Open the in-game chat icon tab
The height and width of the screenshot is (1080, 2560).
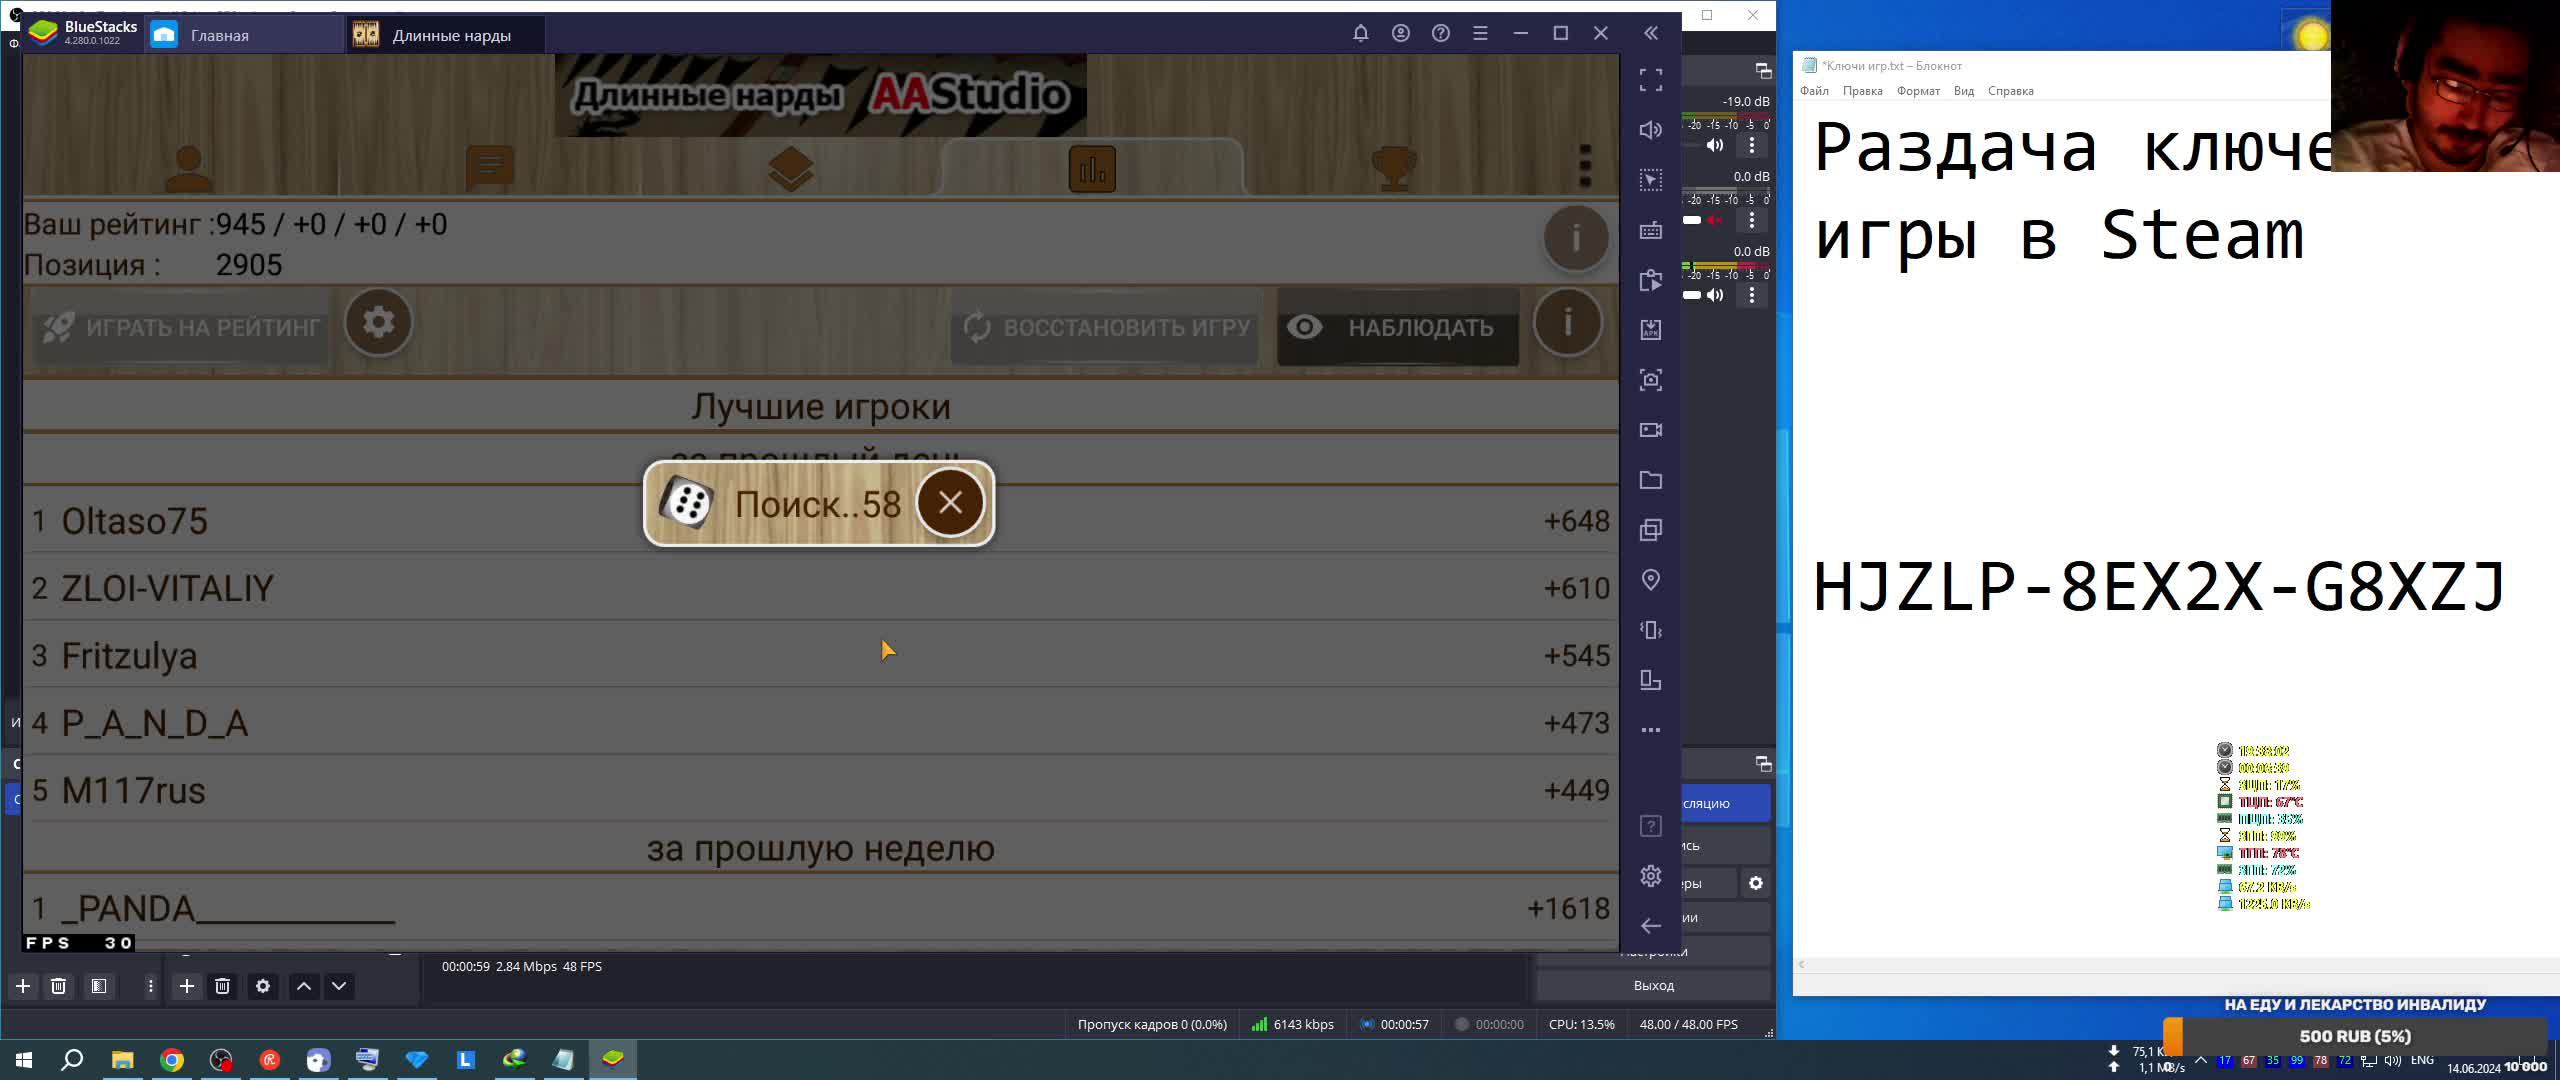coord(490,168)
